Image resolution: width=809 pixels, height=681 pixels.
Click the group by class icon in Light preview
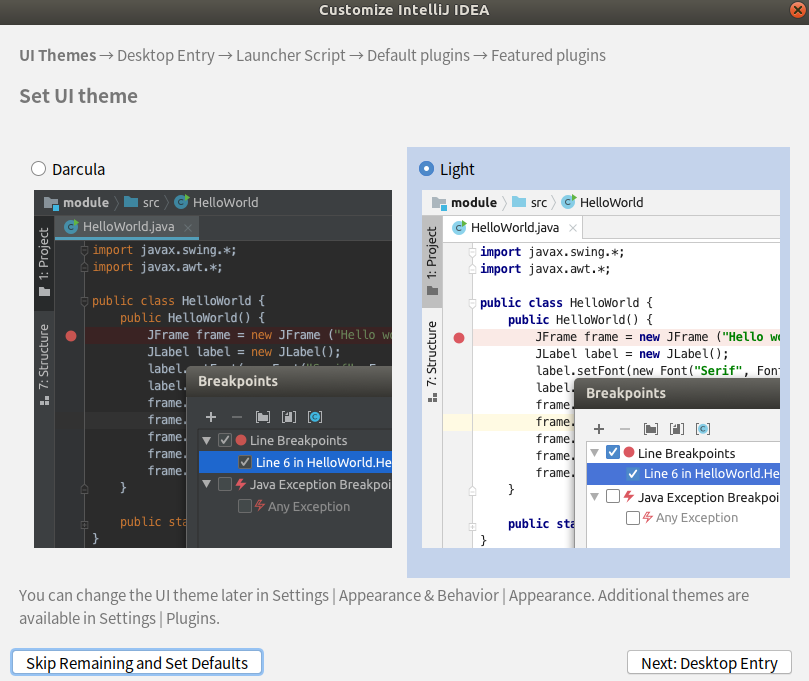point(703,429)
